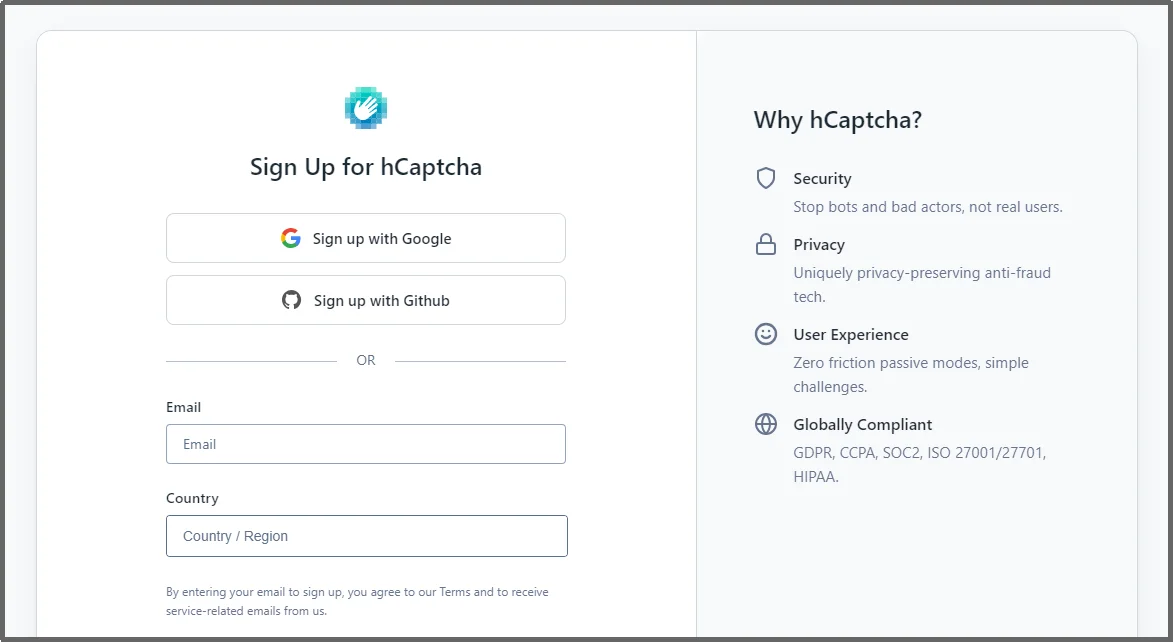The width and height of the screenshot is (1173, 643).
Task: Click the Security section title
Action: click(x=822, y=178)
